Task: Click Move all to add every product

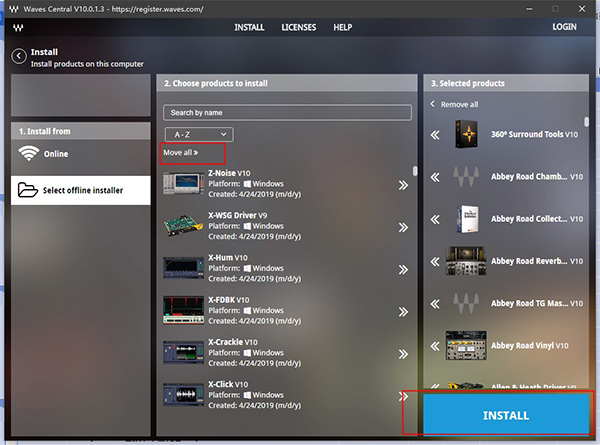Action: (x=181, y=153)
